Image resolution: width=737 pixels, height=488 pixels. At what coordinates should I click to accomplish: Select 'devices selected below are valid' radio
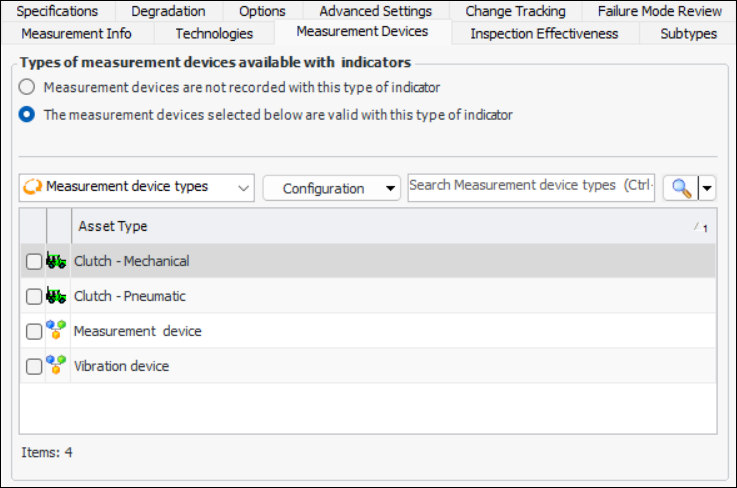coord(28,114)
